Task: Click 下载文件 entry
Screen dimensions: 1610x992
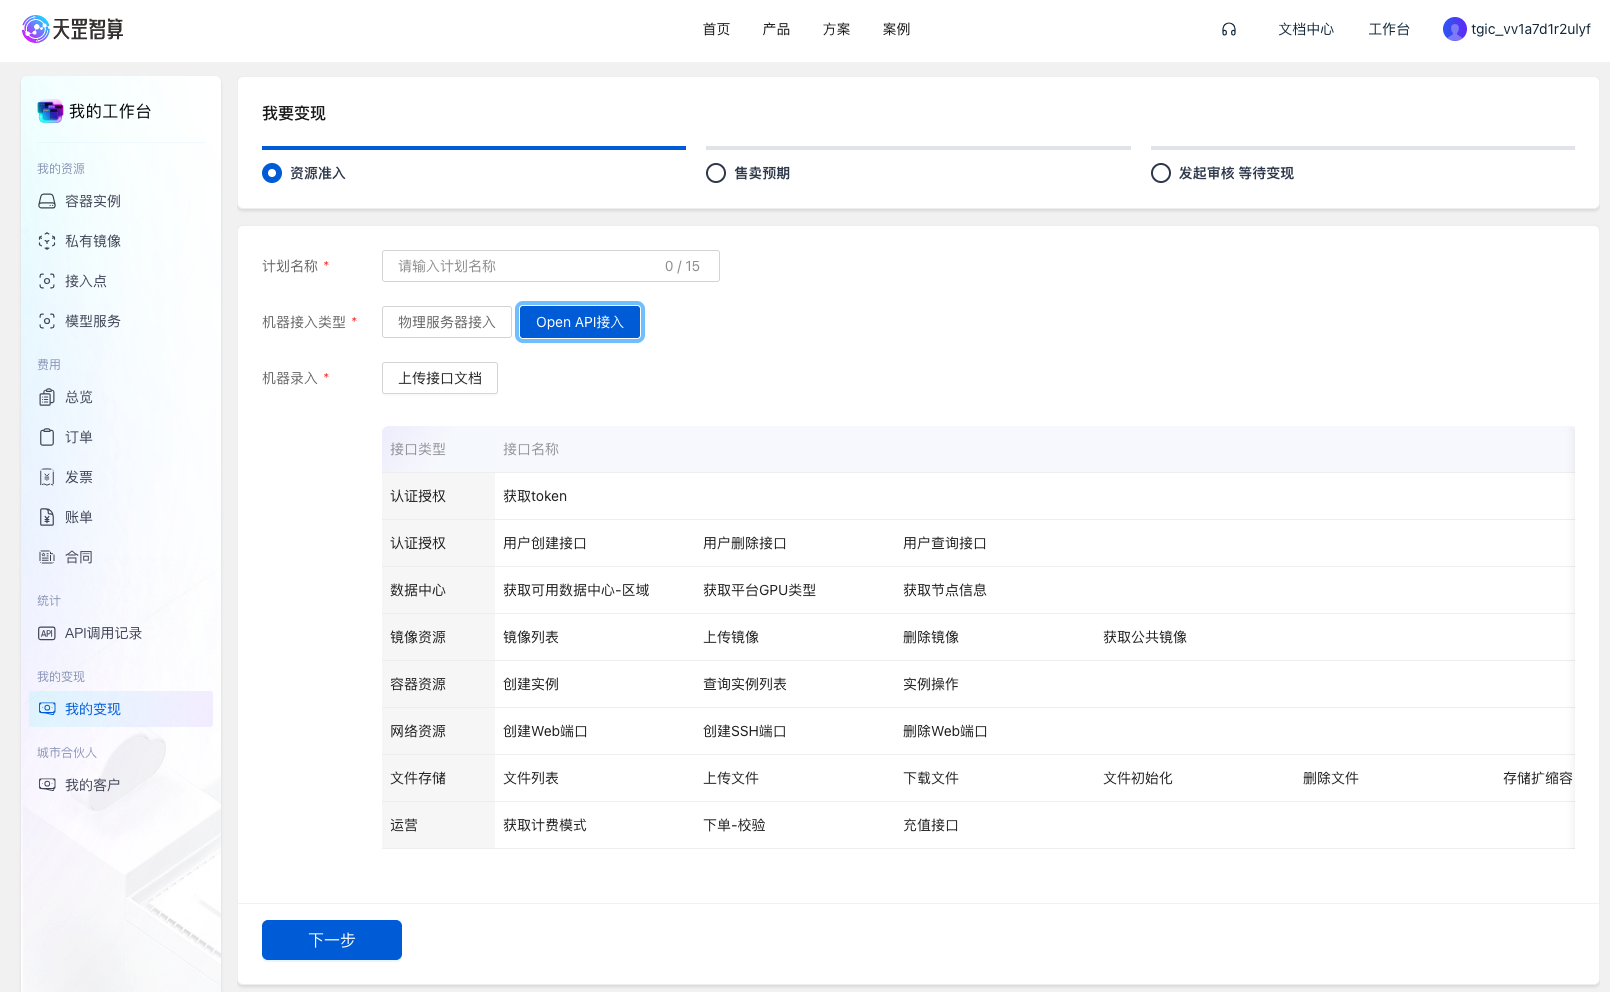Action: (x=931, y=778)
